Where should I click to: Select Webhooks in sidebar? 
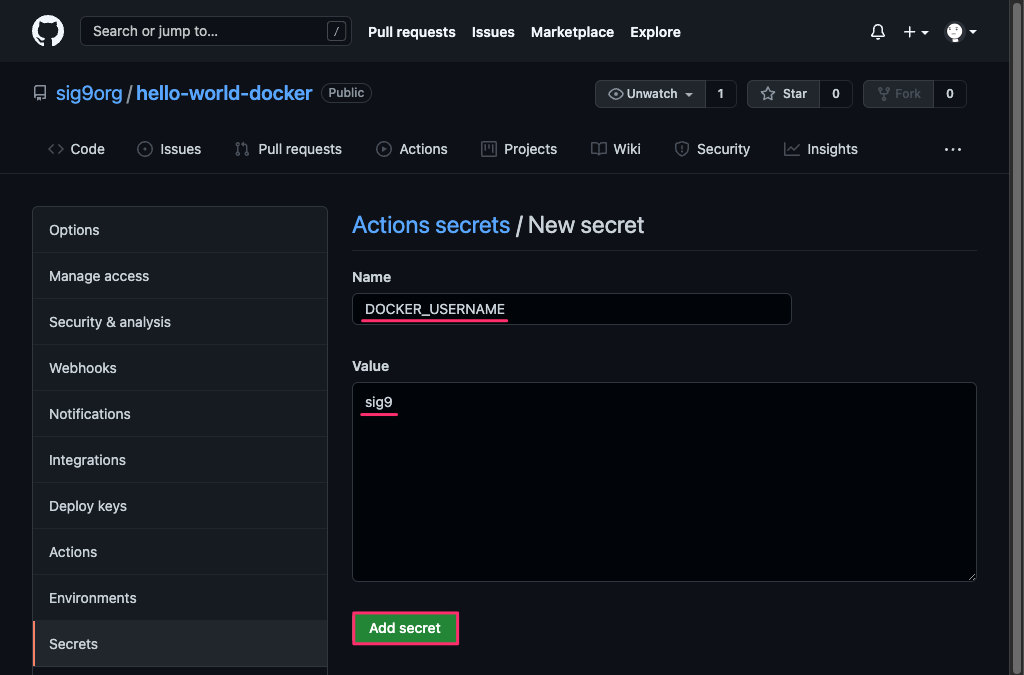tap(180, 368)
